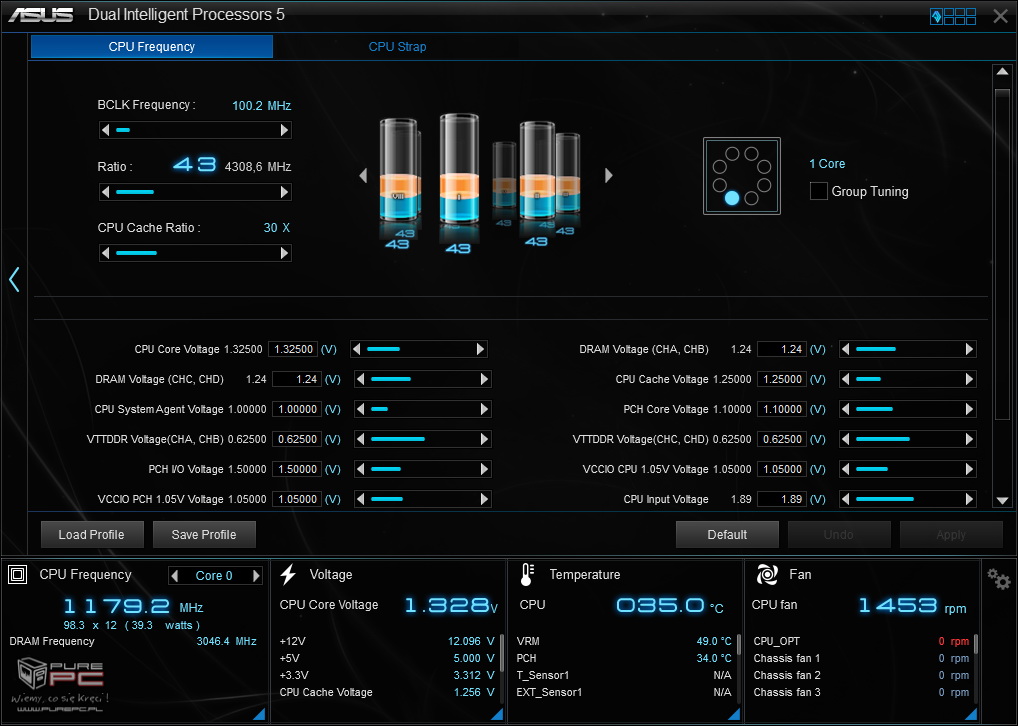Click the 1 Core label

click(827, 164)
